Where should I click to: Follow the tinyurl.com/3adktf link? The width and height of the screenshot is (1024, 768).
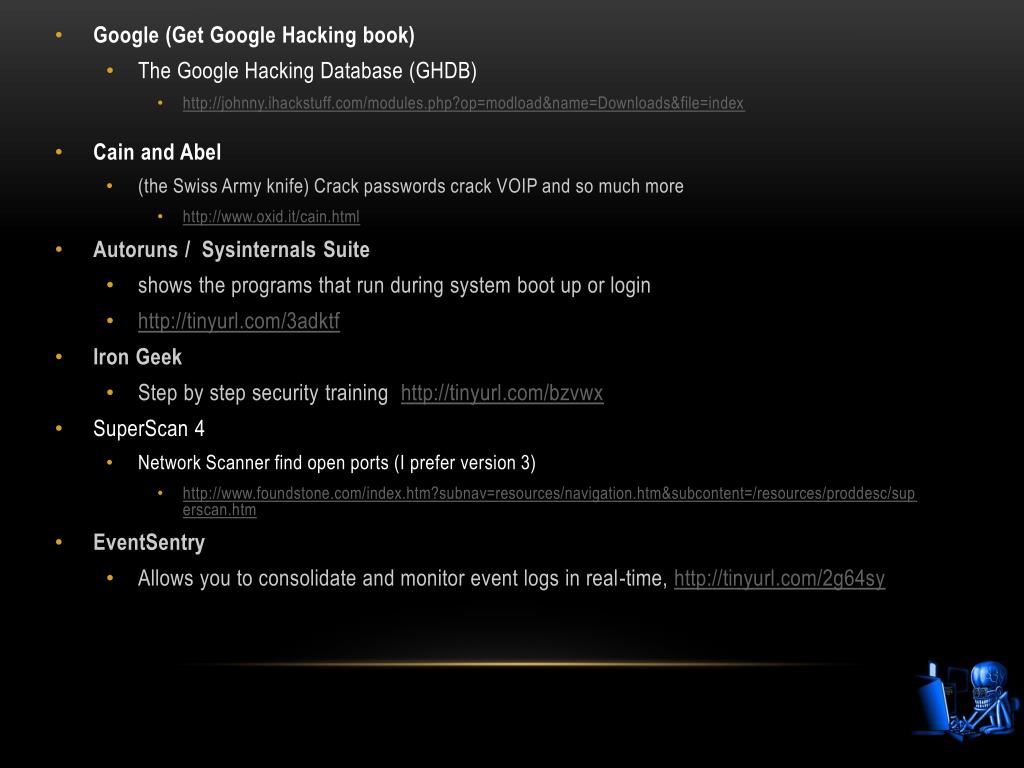click(x=239, y=321)
